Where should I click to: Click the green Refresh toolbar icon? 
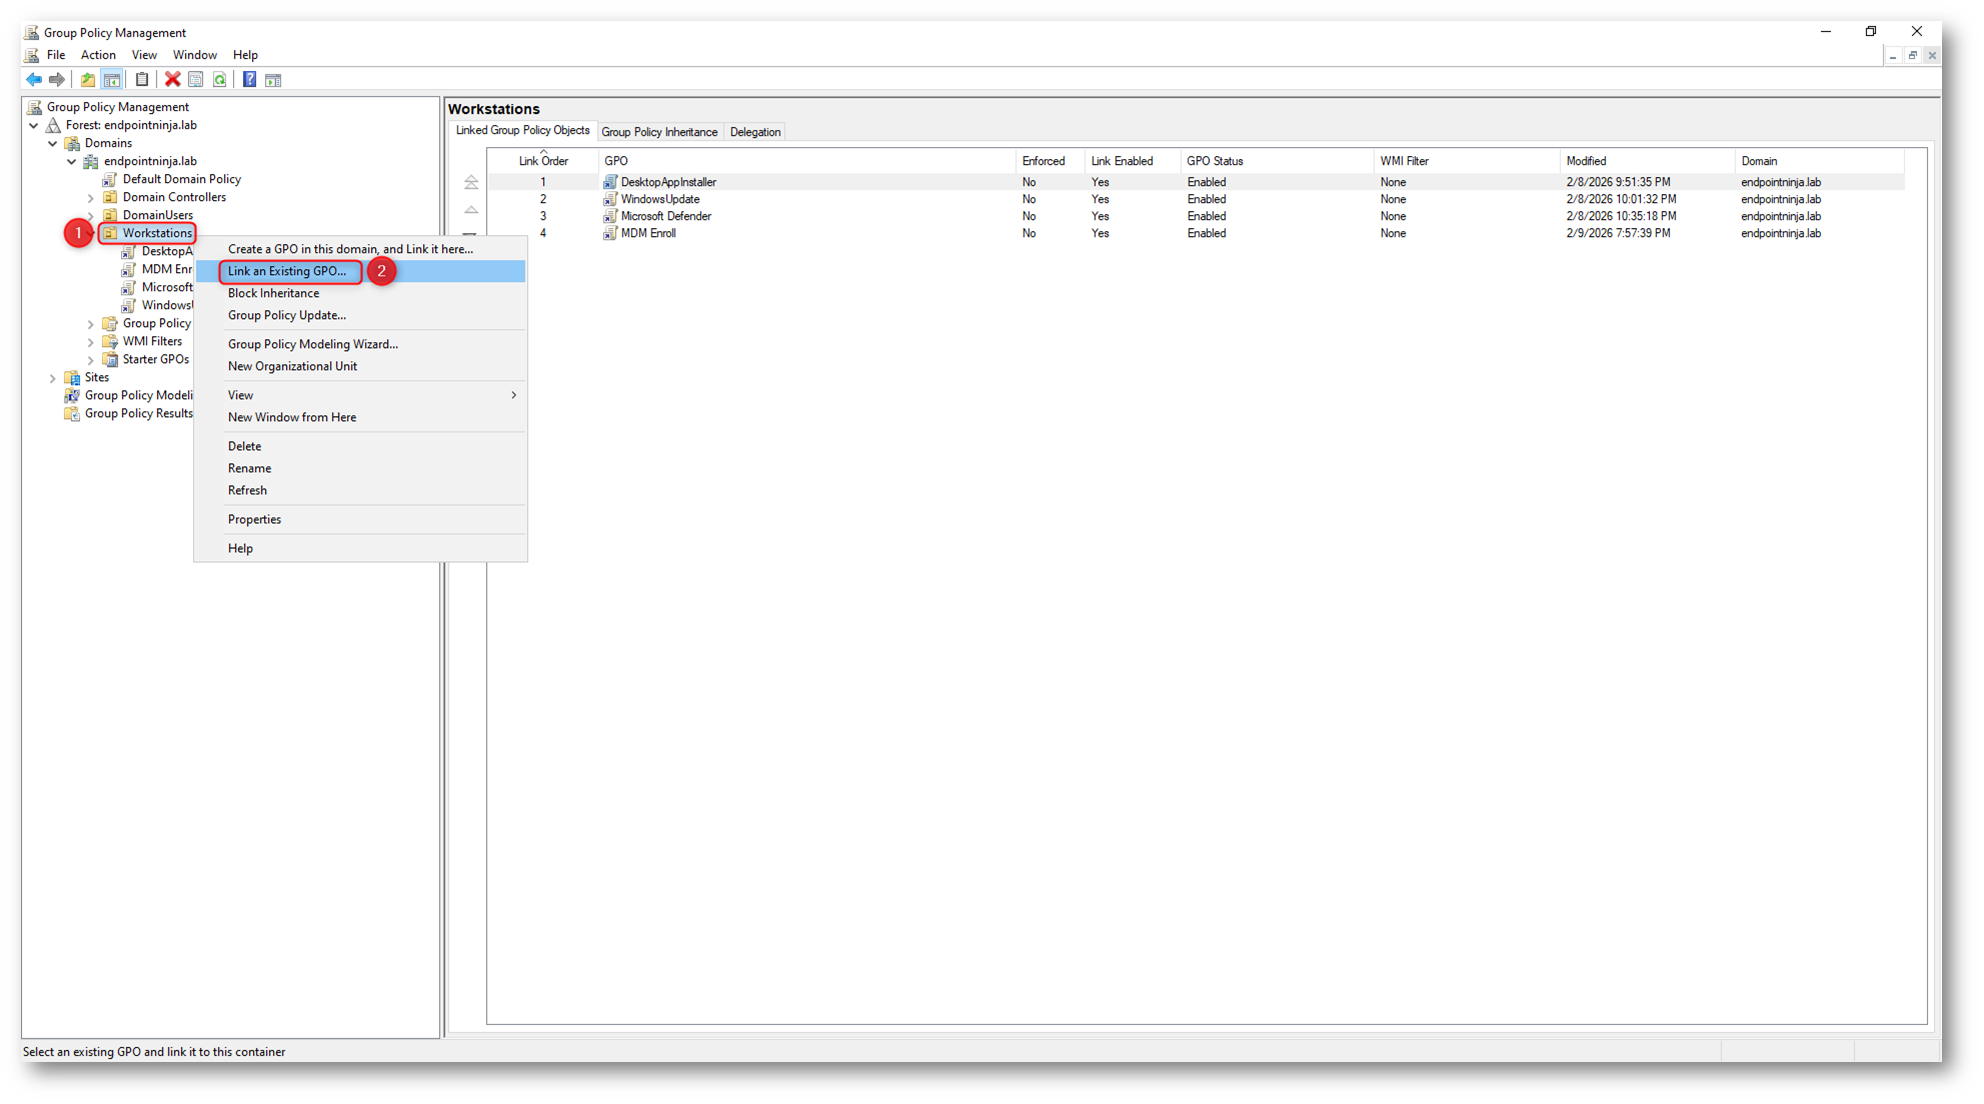point(220,80)
